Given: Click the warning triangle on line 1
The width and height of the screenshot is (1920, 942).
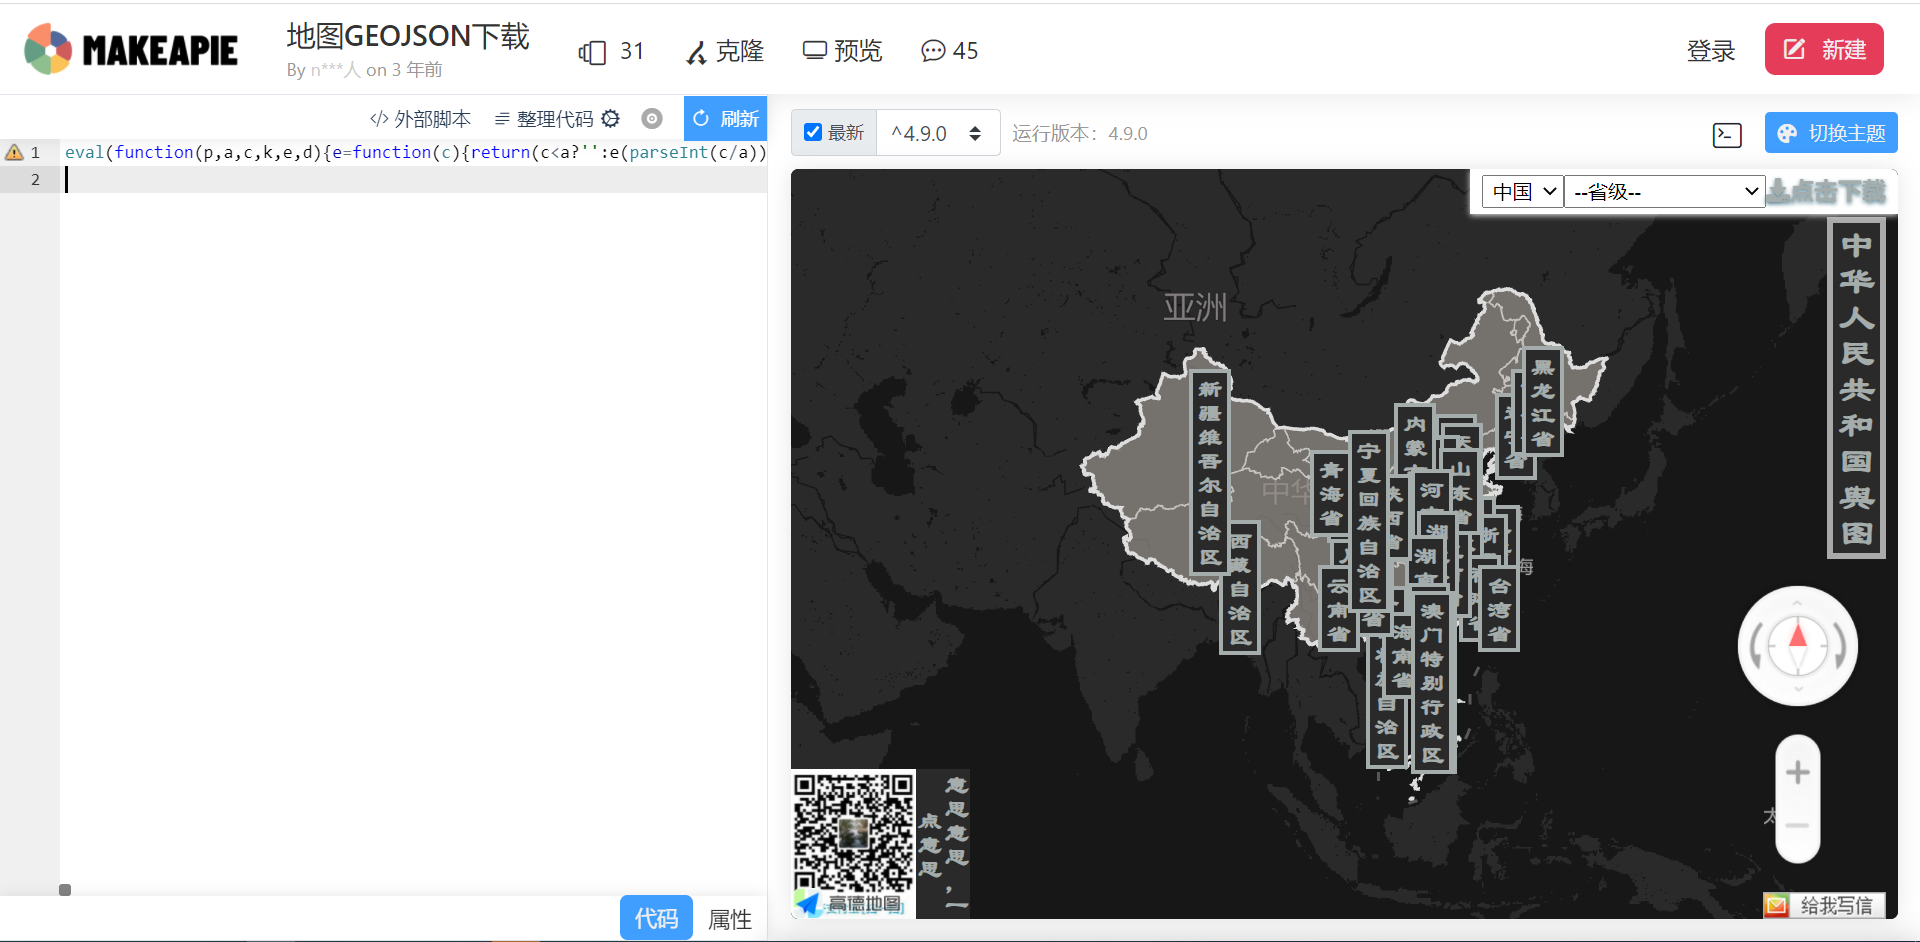Looking at the screenshot, I should 14,151.
